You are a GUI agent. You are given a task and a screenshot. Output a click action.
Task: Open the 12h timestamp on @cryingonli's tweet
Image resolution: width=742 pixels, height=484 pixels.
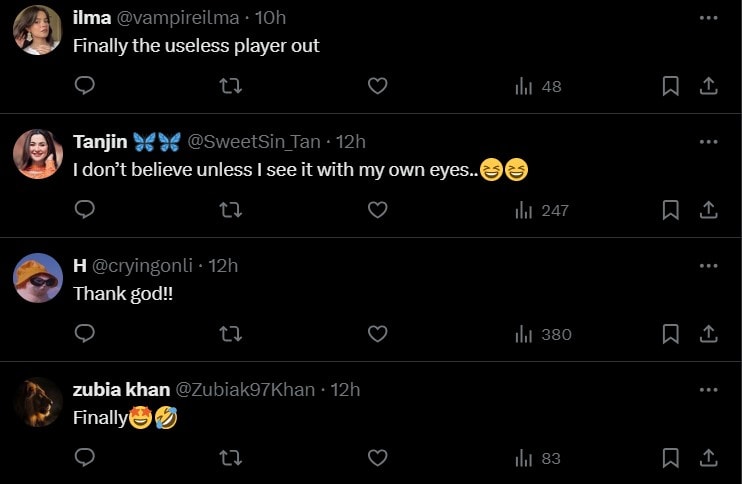coord(223,266)
